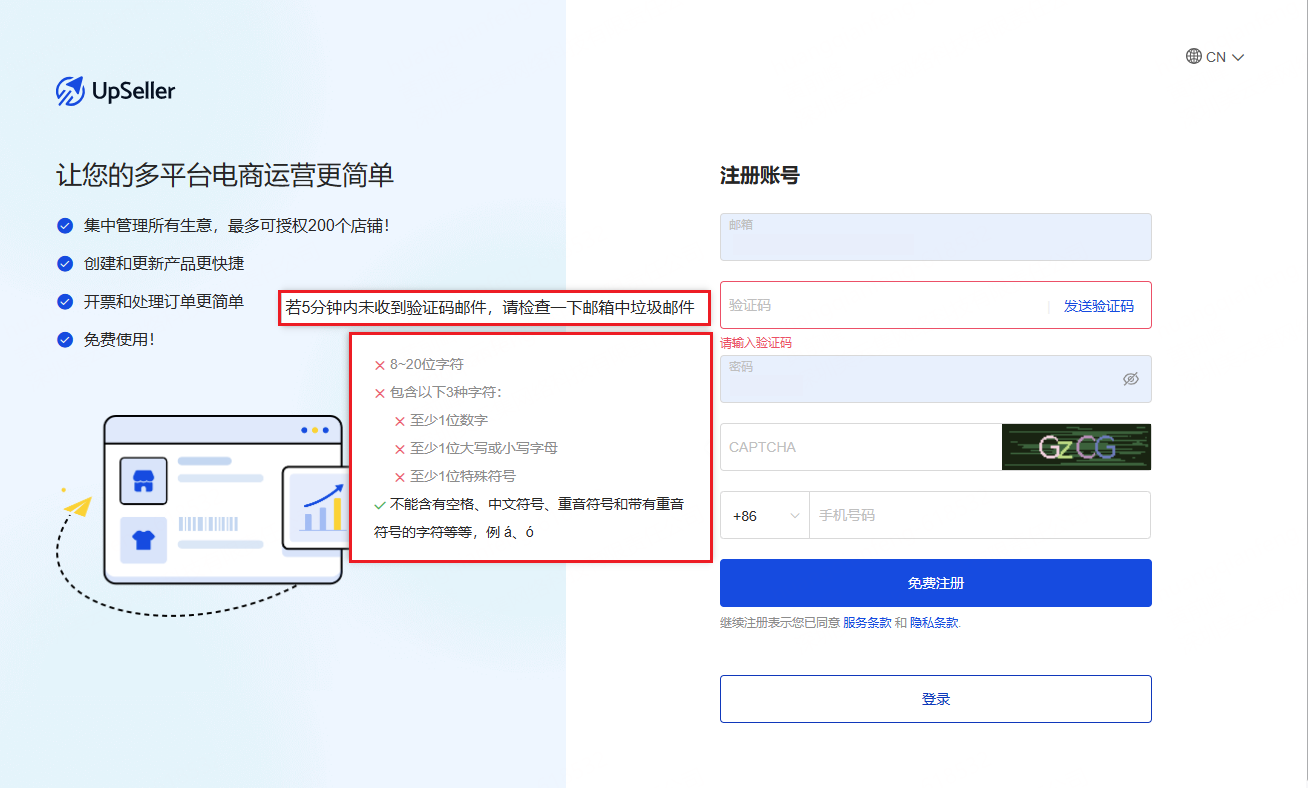The image size is (1308, 788).
Task: Click the t-shirt product icon in illustration
Action: point(144,540)
